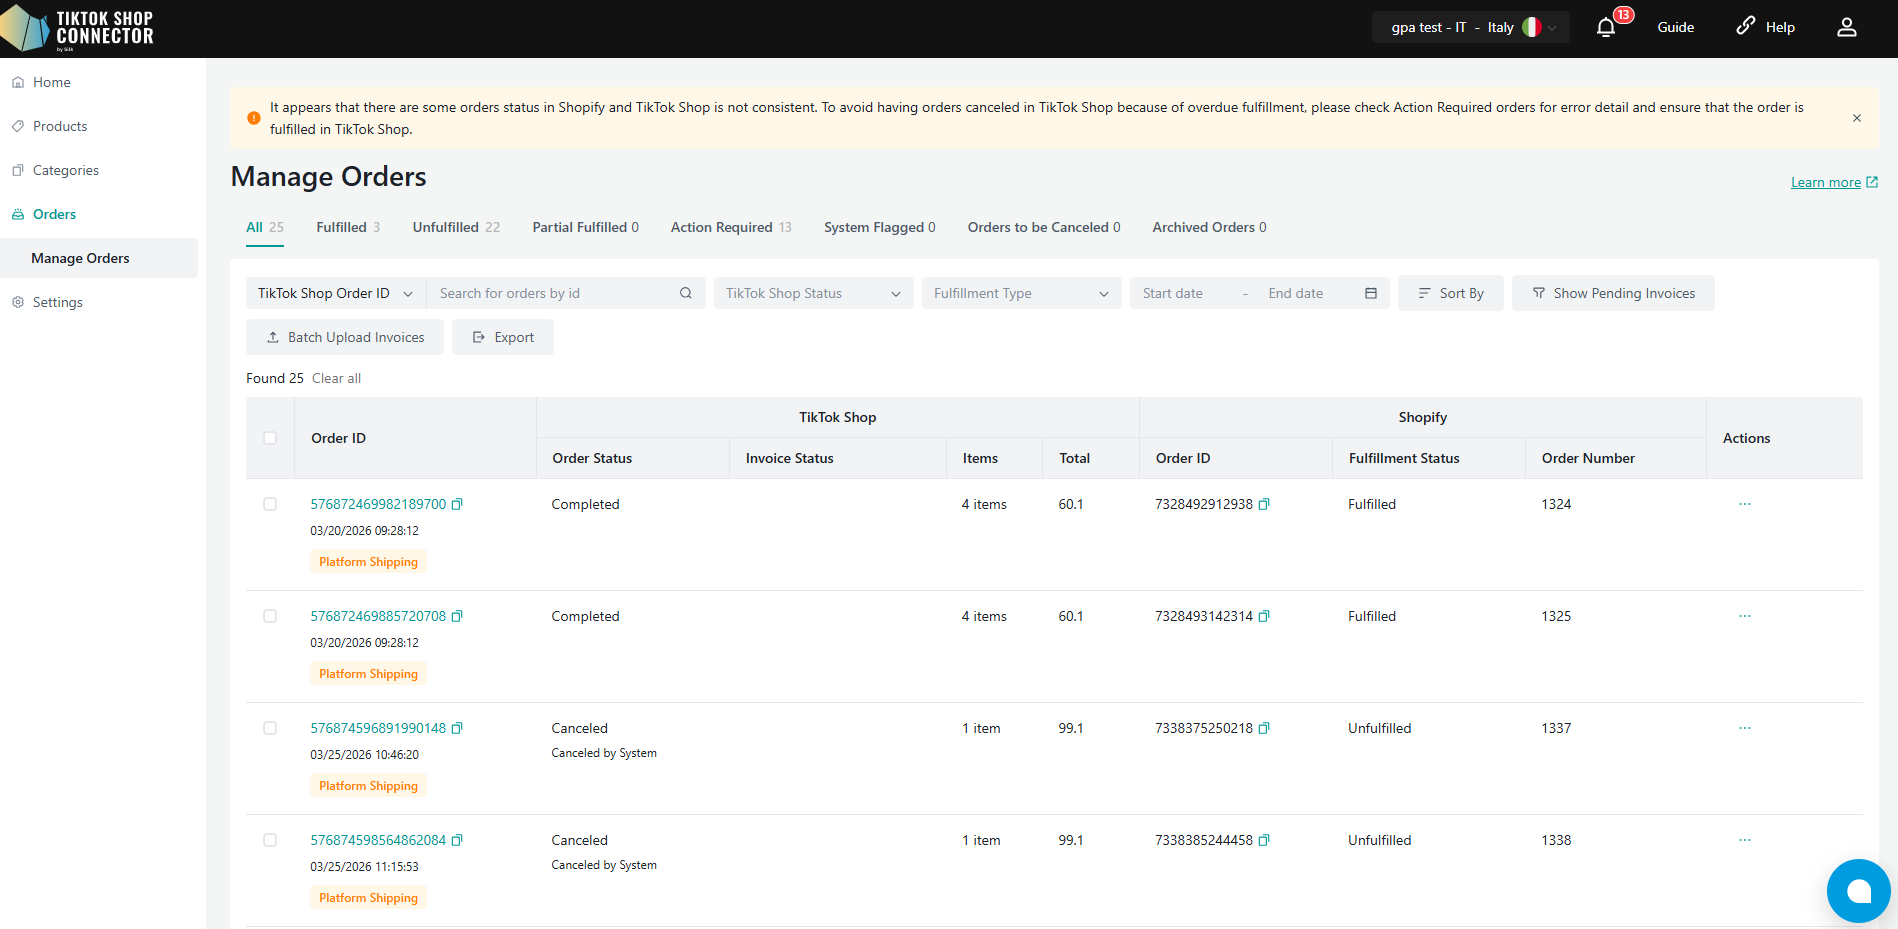The height and width of the screenshot is (929, 1898).
Task: Toggle the select-all orders checkbox
Action: pyautogui.click(x=270, y=438)
